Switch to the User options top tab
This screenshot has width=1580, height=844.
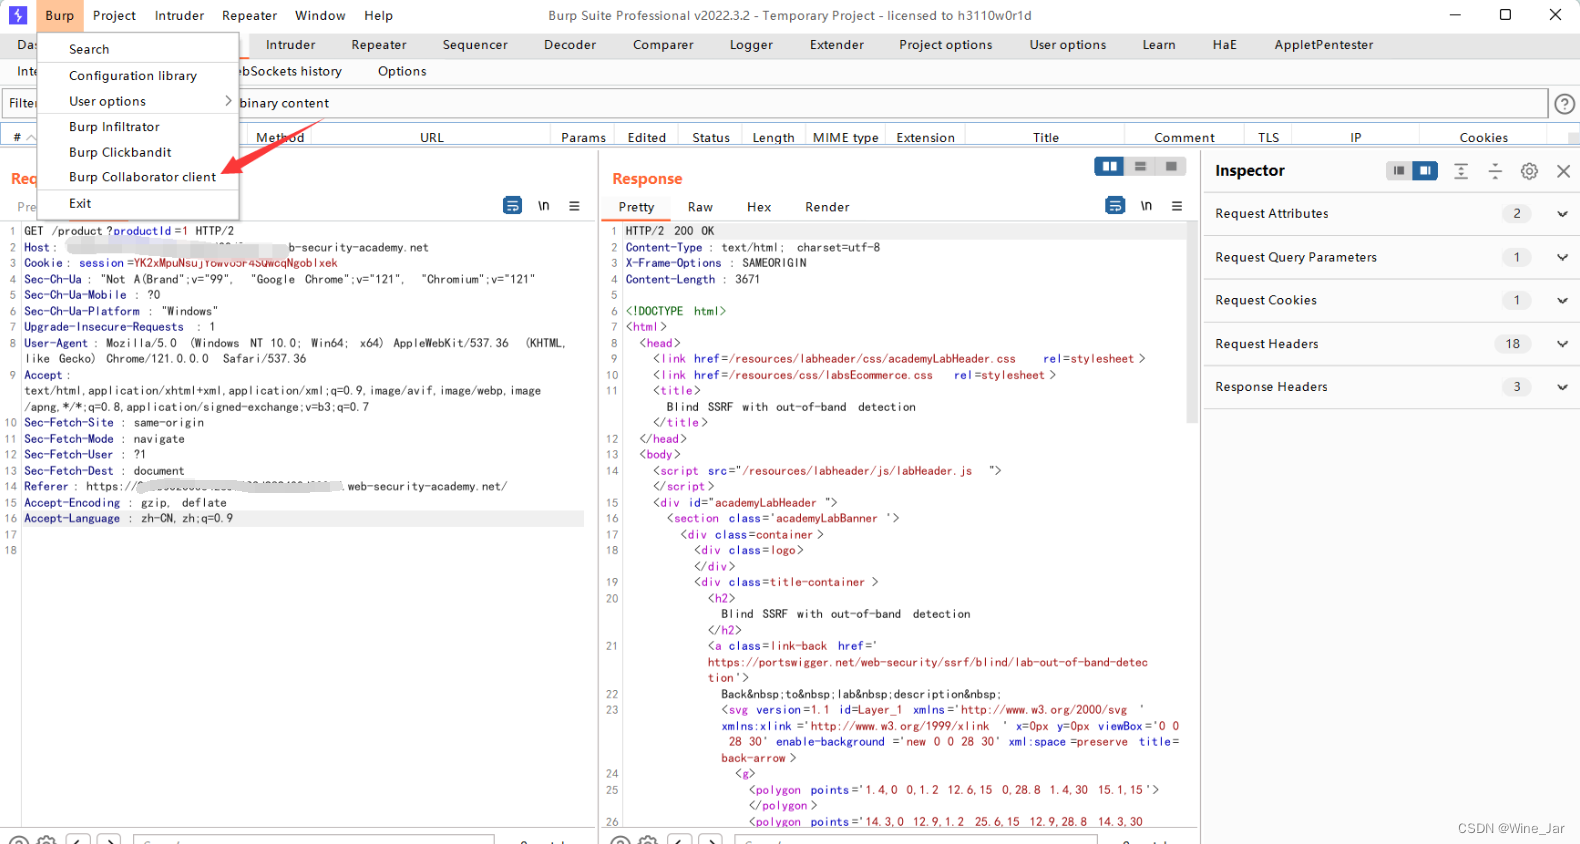1068,45
